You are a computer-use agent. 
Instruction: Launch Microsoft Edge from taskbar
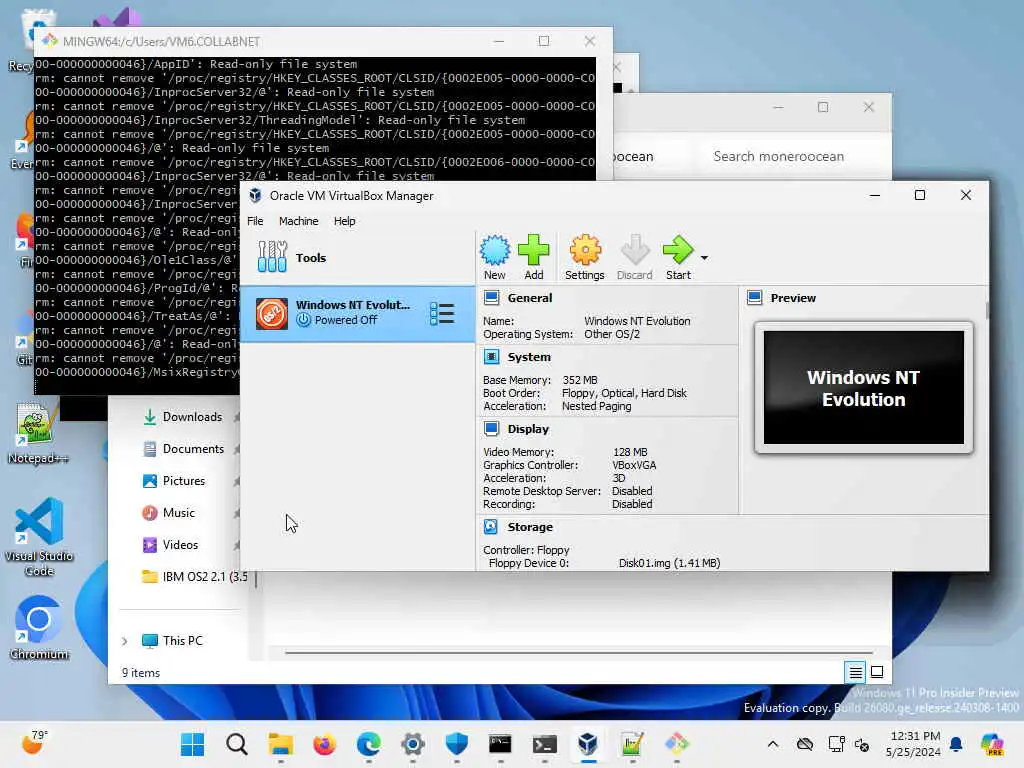[x=369, y=744]
